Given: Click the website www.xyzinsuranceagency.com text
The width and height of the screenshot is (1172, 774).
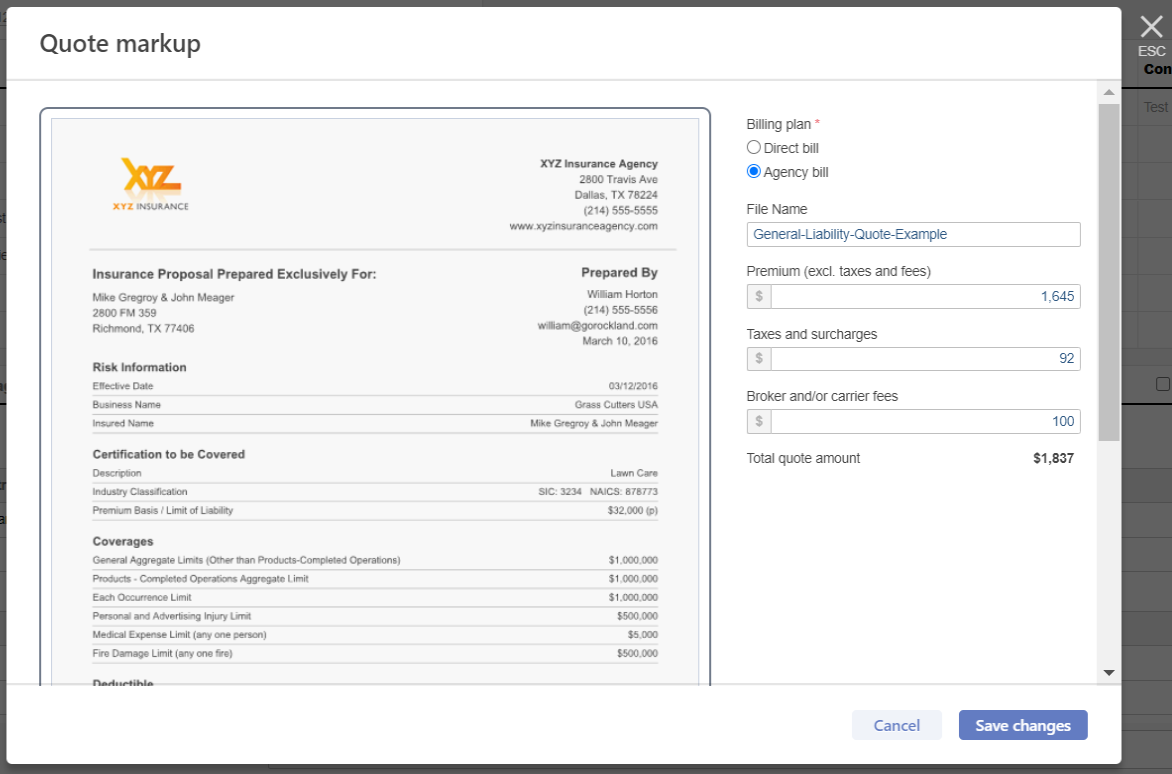Looking at the screenshot, I should (584, 226).
